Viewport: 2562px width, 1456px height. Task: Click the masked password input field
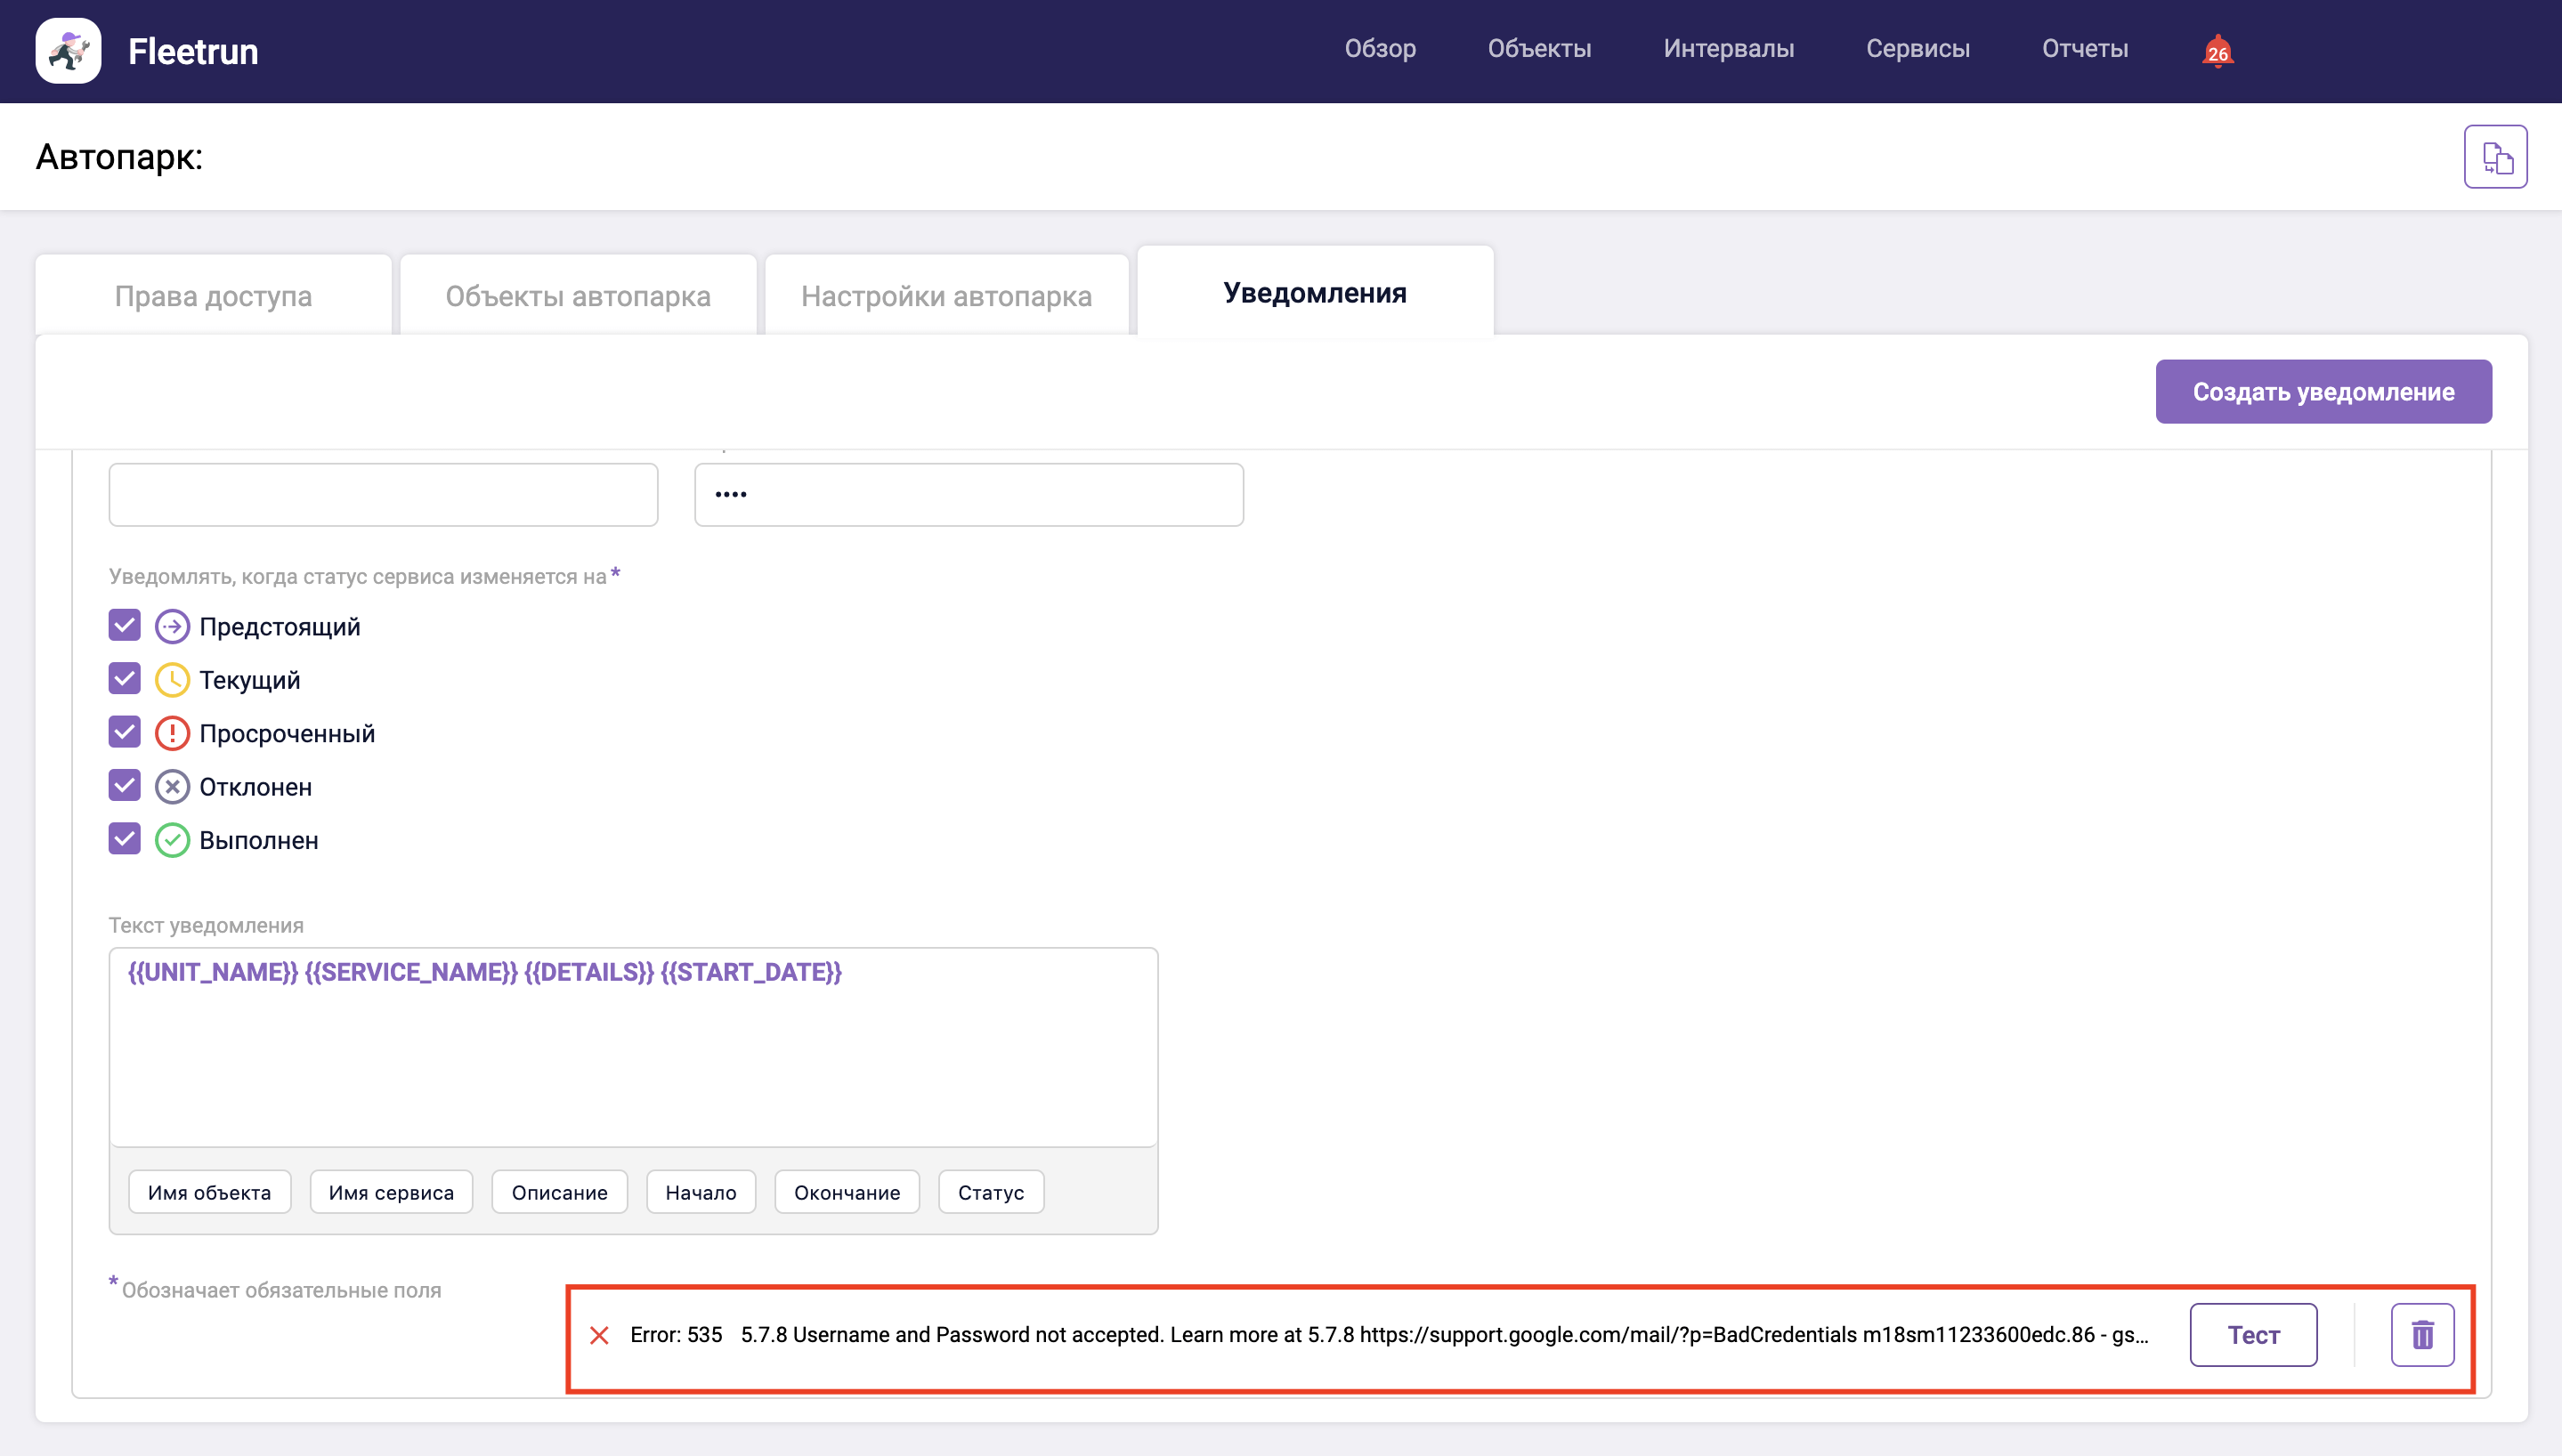click(x=967, y=494)
